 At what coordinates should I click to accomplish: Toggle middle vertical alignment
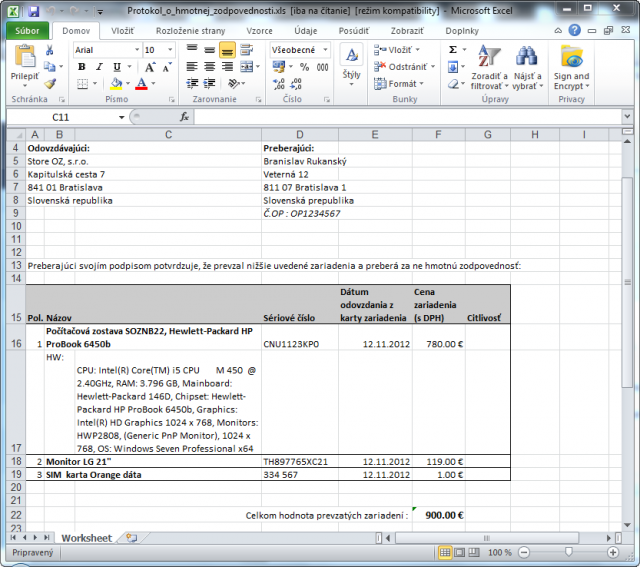(x=209, y=50)
